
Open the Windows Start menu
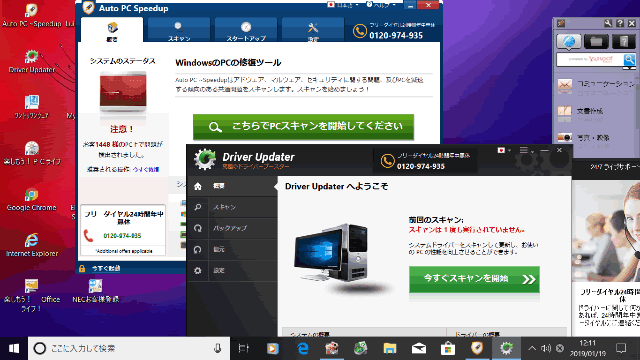tap(13, 348)
